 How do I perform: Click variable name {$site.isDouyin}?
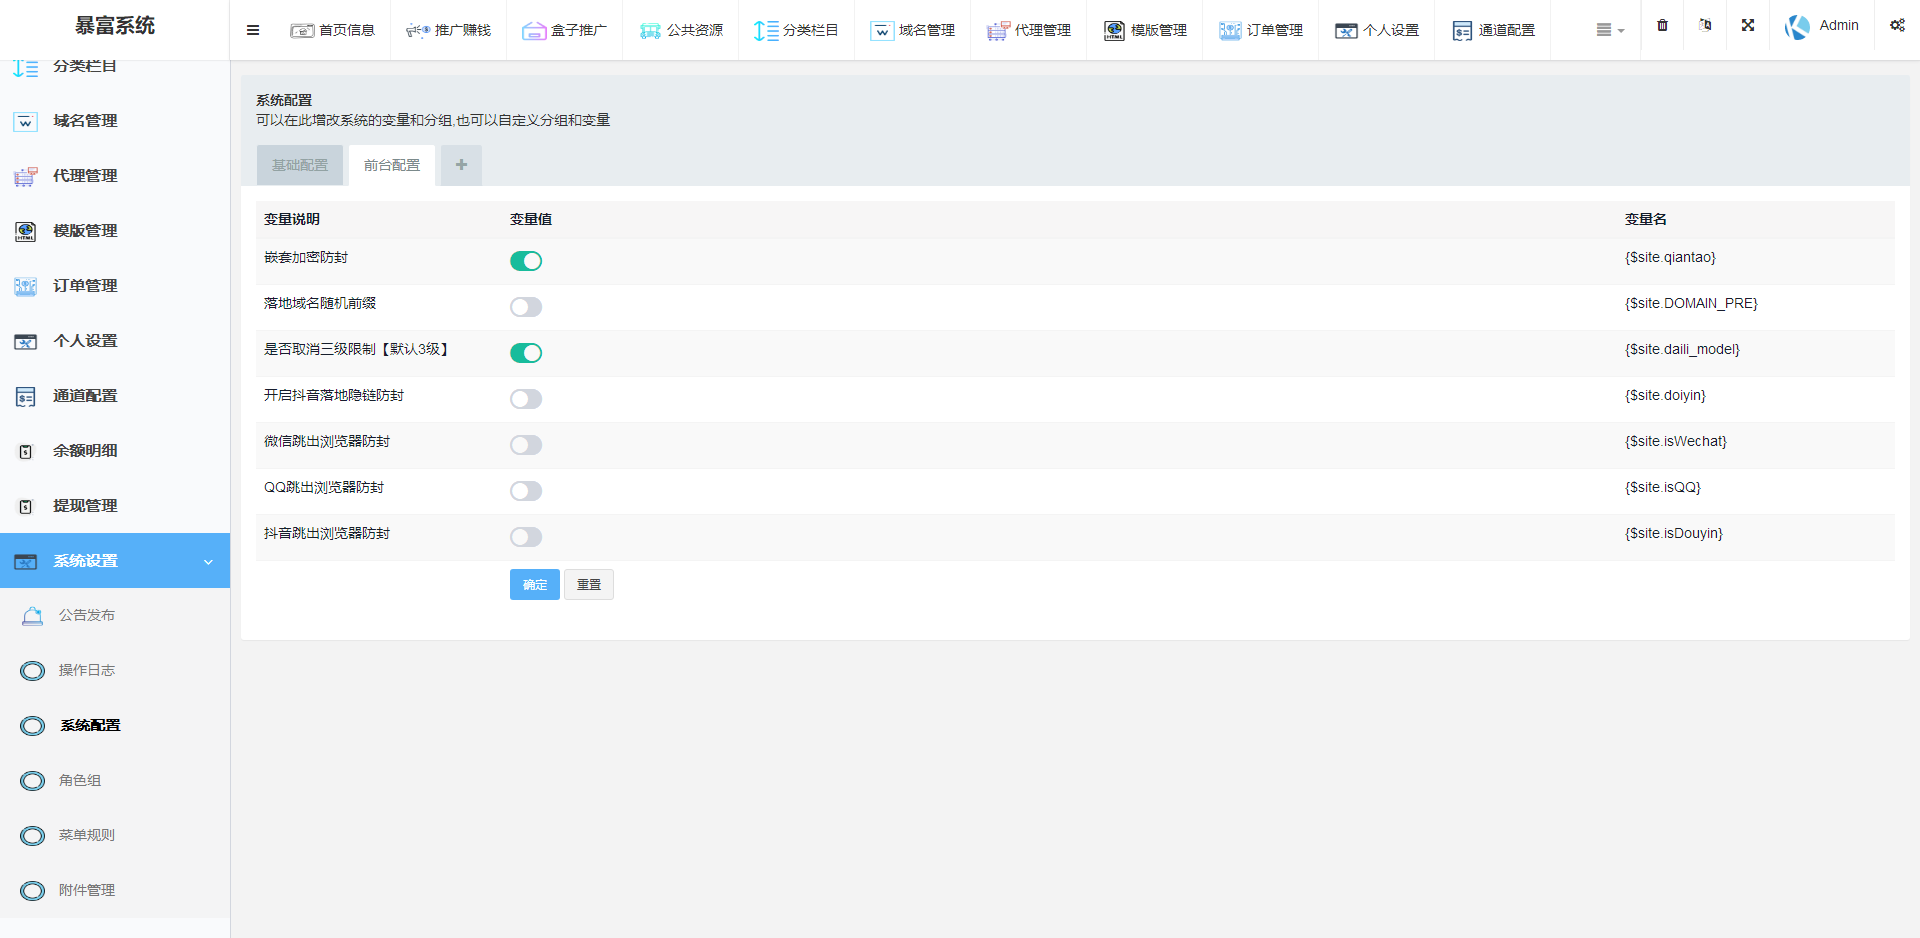click(x=1674, y=534)
